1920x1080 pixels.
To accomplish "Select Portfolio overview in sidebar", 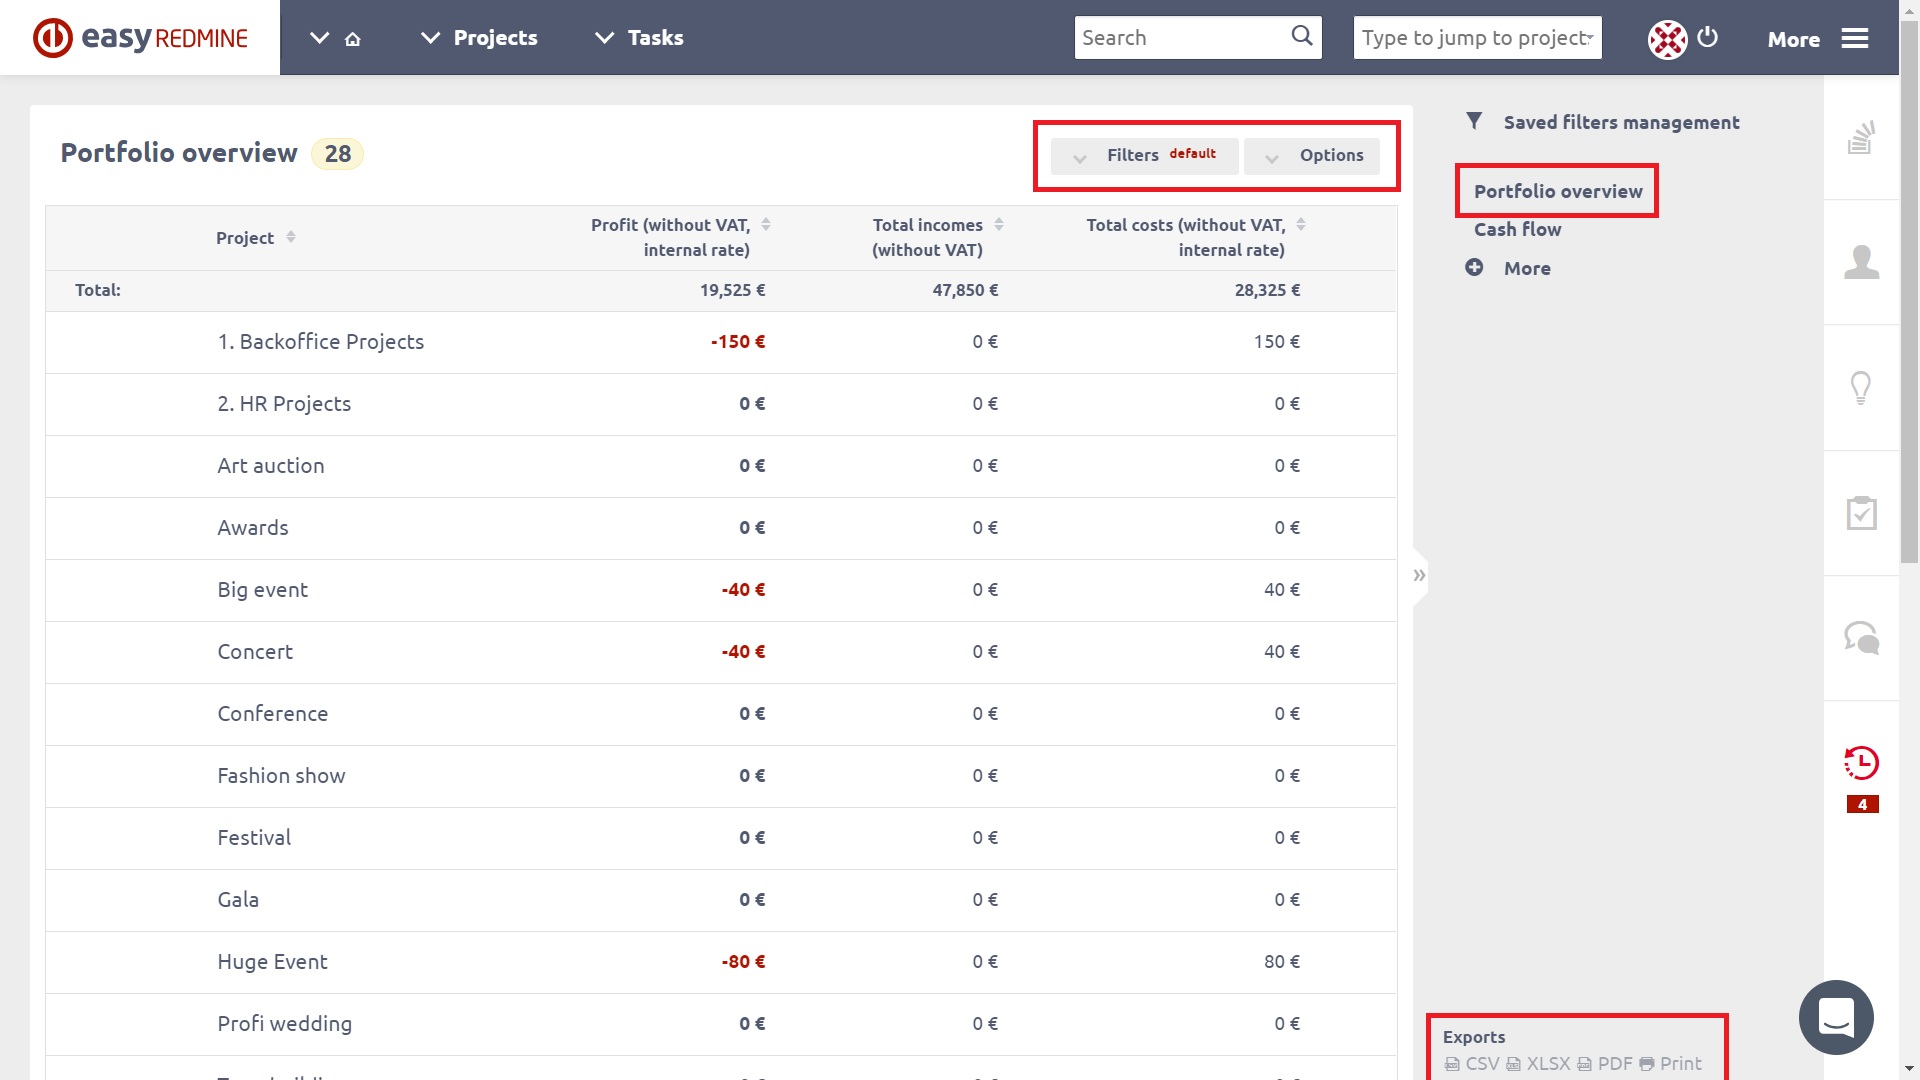I will [1558, 191].
